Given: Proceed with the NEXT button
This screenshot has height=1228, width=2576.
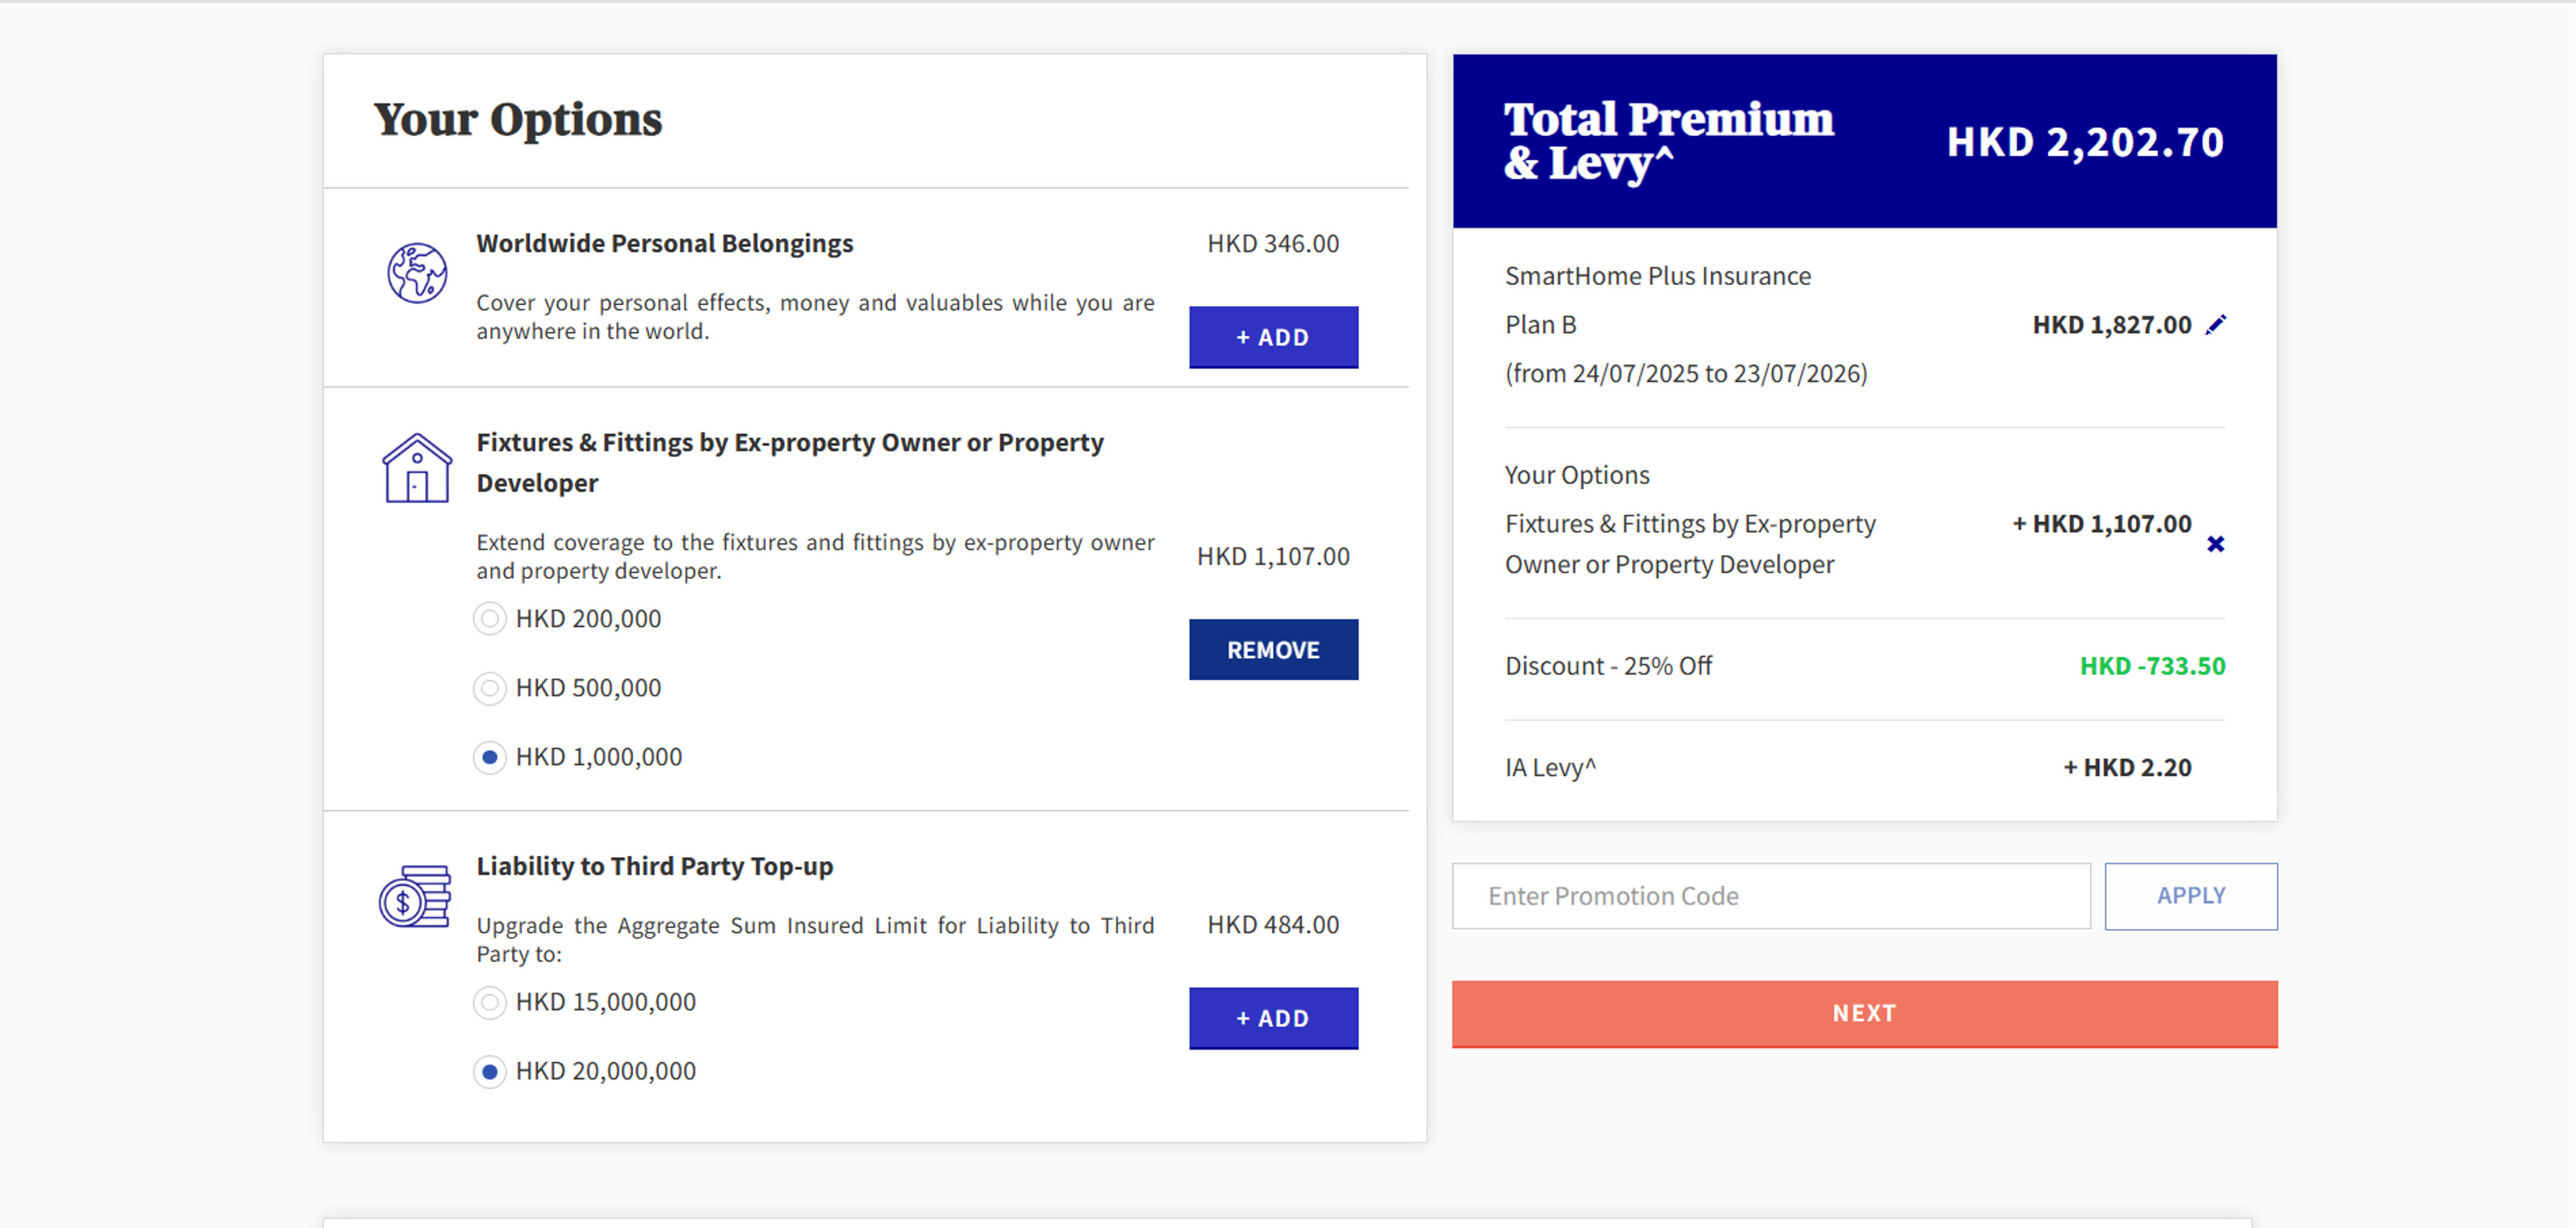Looking at the screenshot, I should tap(1865, 1014).
